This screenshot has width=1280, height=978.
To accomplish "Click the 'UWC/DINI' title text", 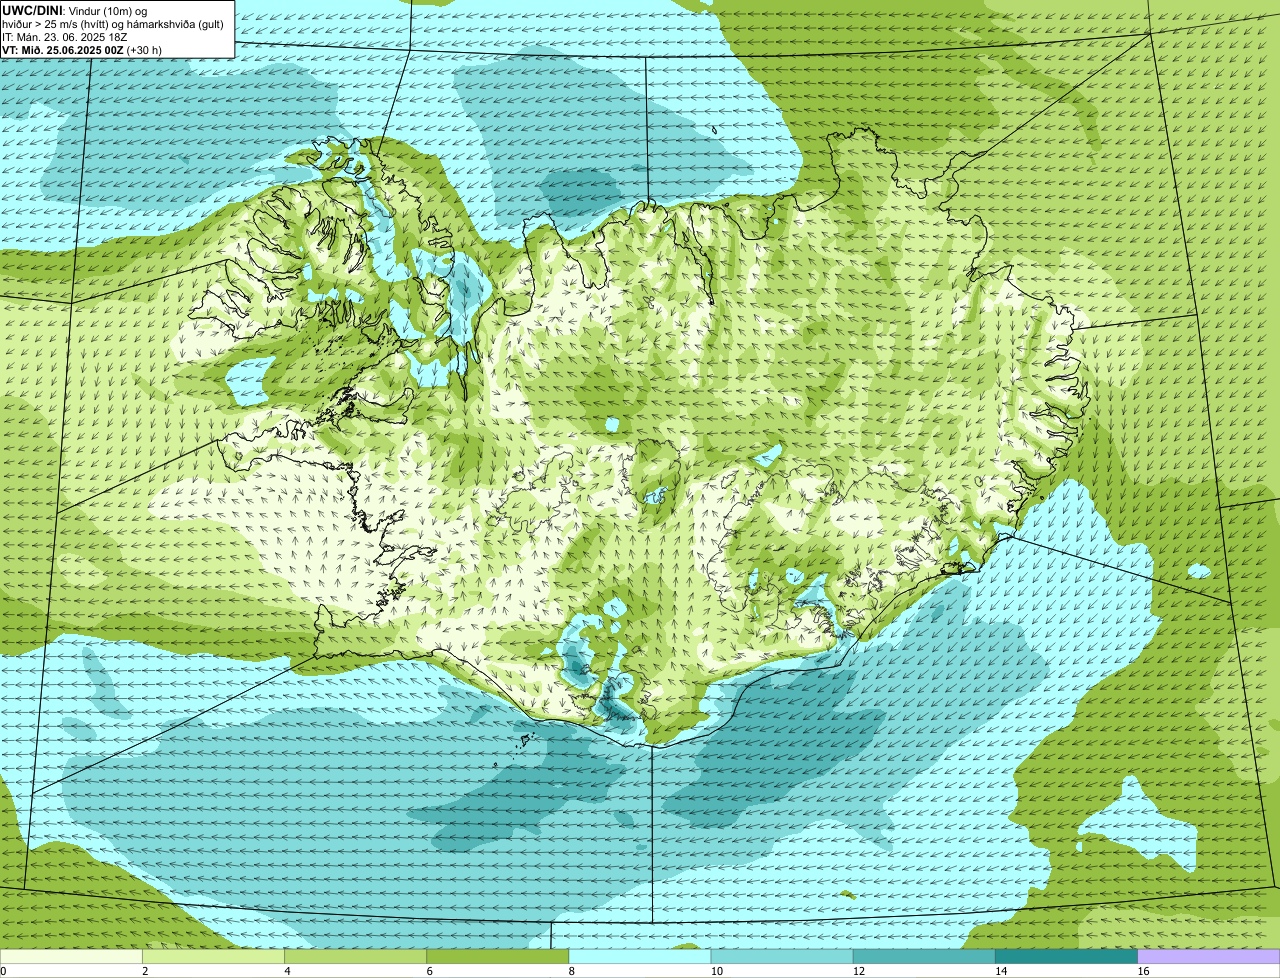I will coord(32,10).
